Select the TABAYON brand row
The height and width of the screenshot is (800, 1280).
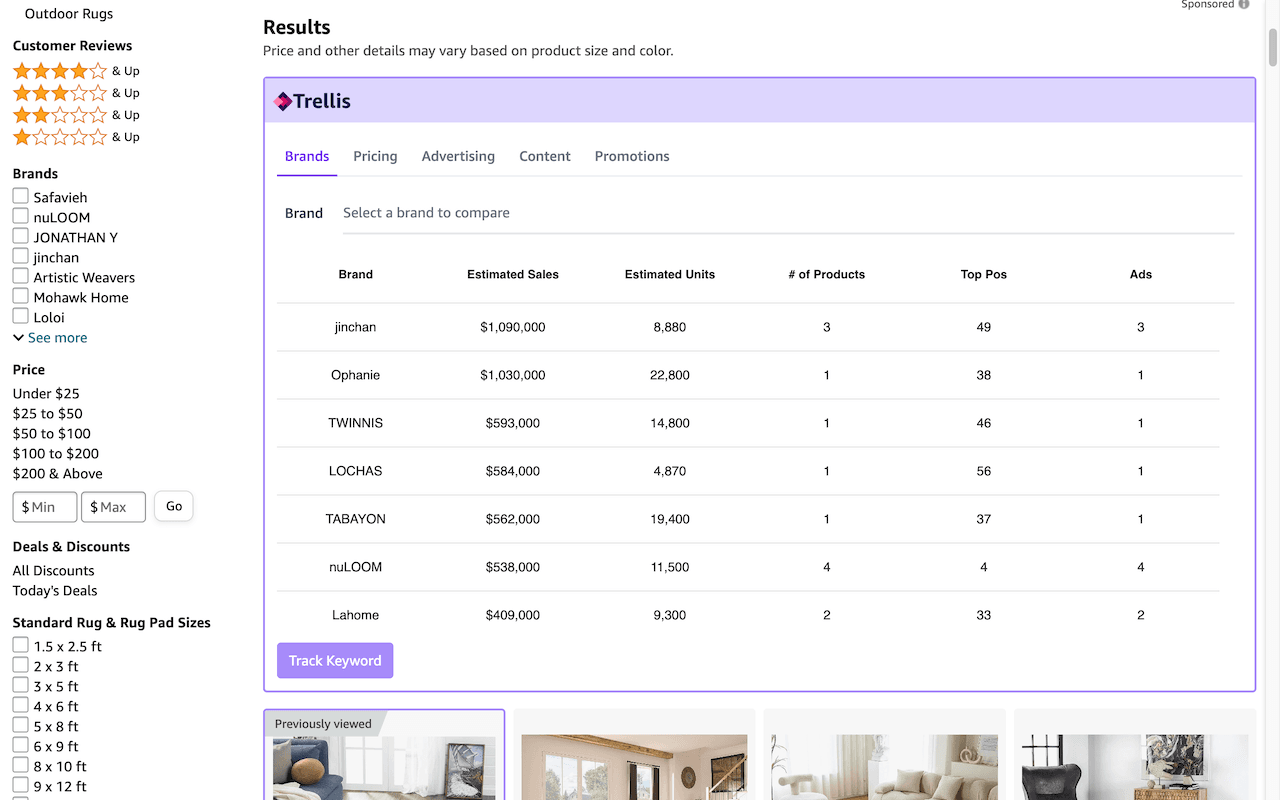coord(748,519)
